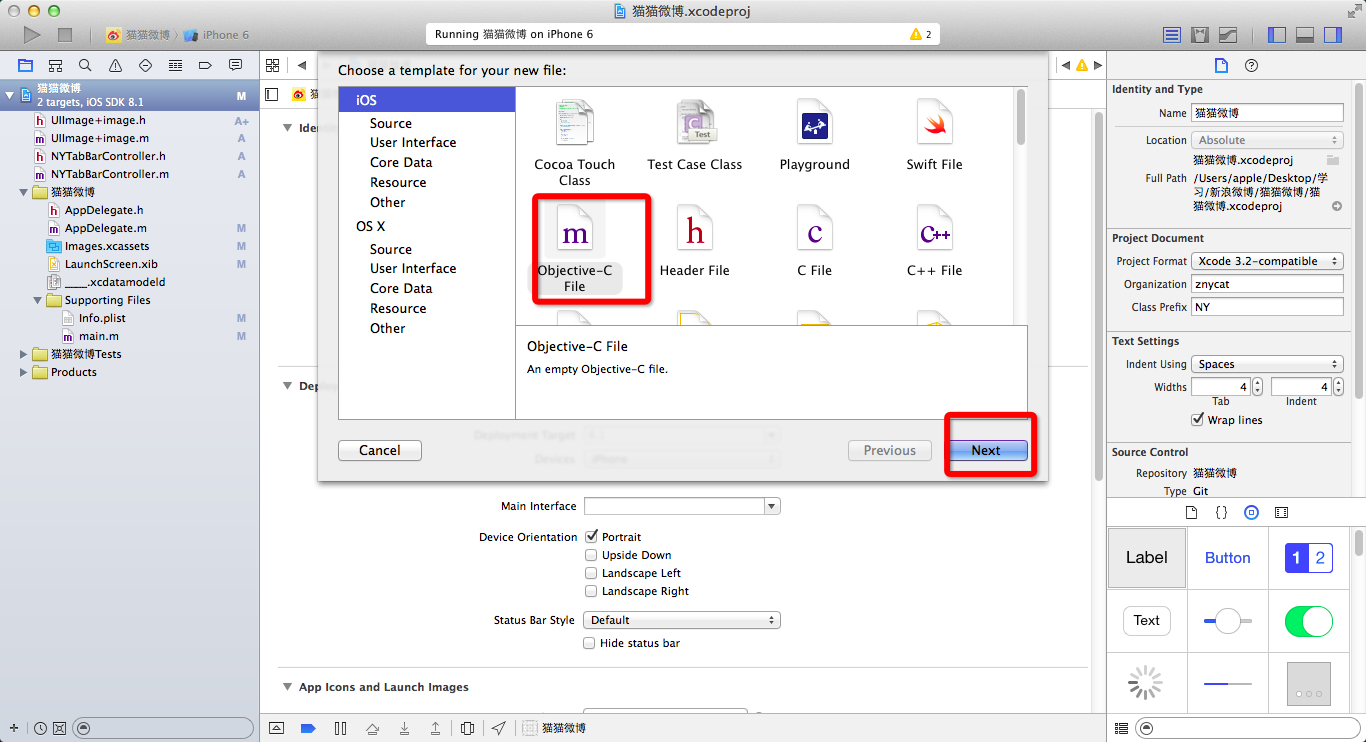The width and height of the screenshot is (1366, 742).
Task: Pick the green switch object in library
Action: [1308, 621]
